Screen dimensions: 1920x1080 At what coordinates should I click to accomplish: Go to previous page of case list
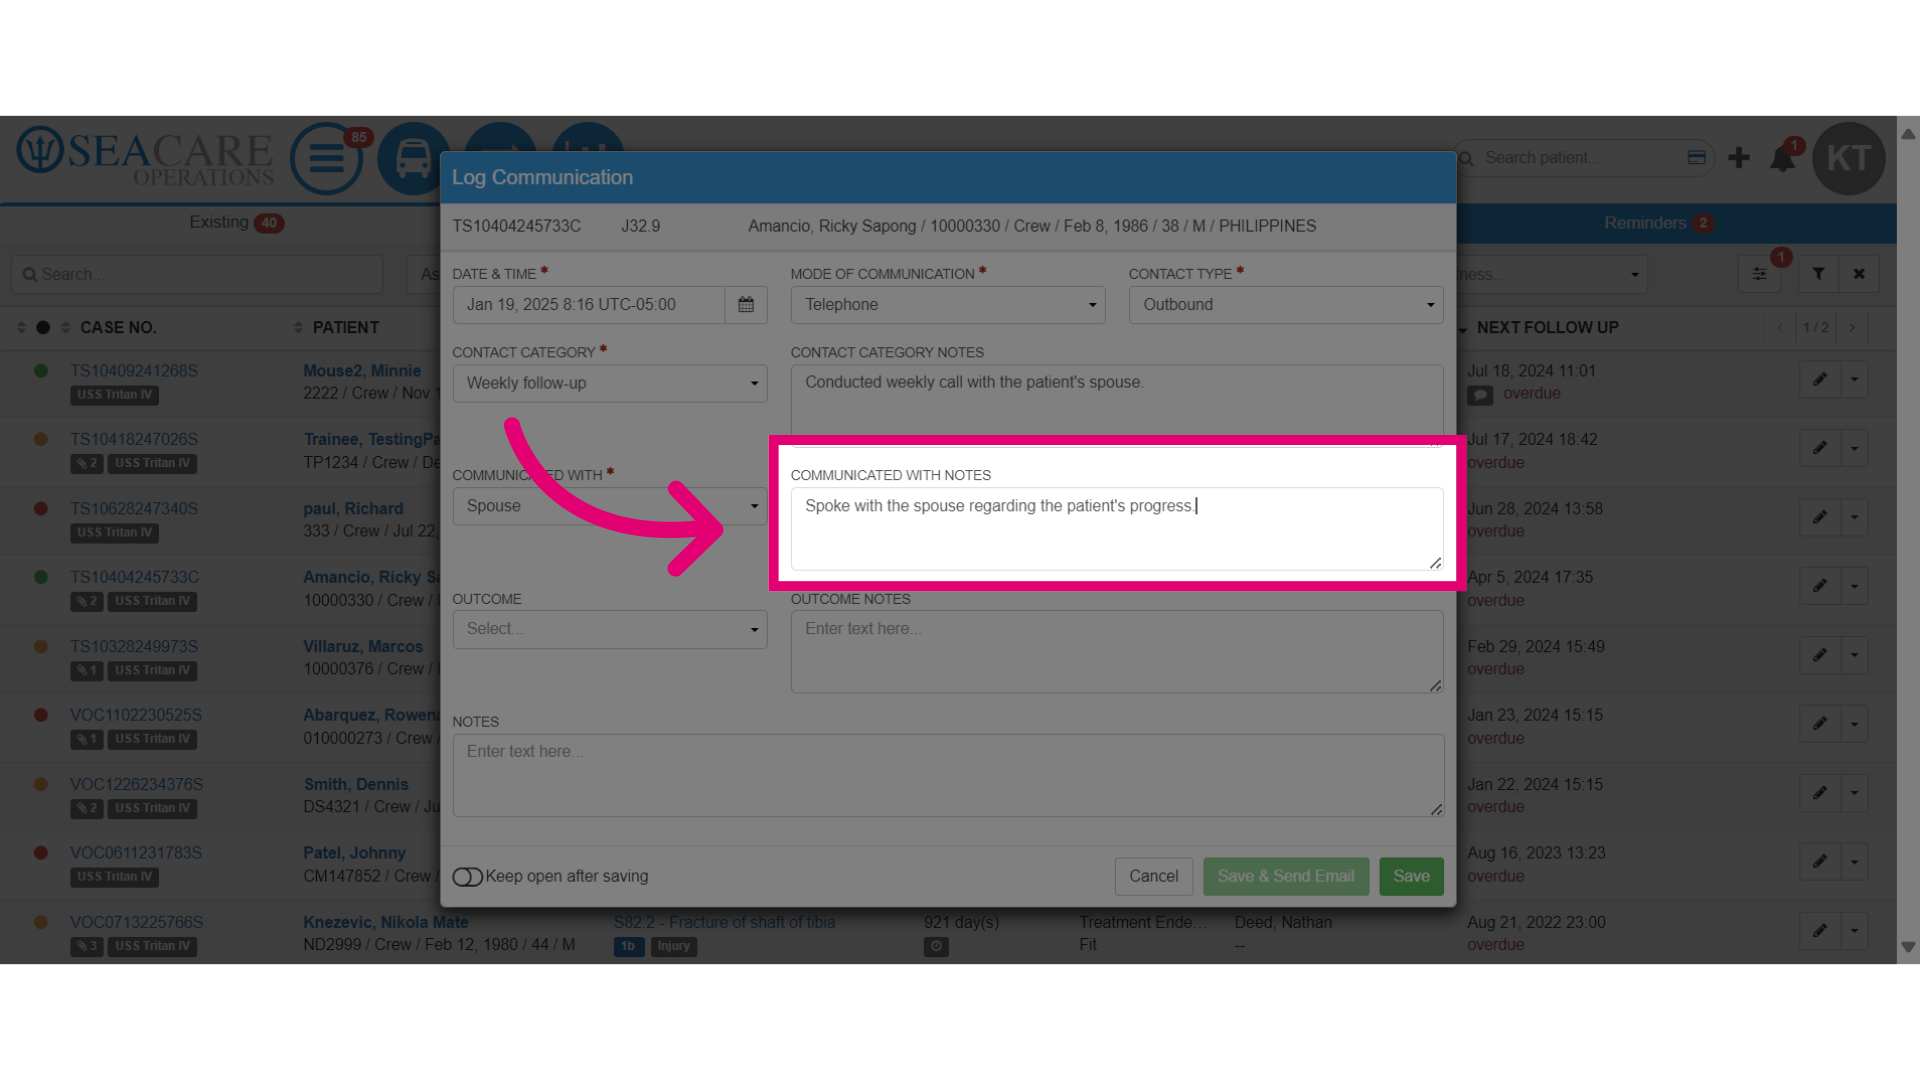(1780, 328)
